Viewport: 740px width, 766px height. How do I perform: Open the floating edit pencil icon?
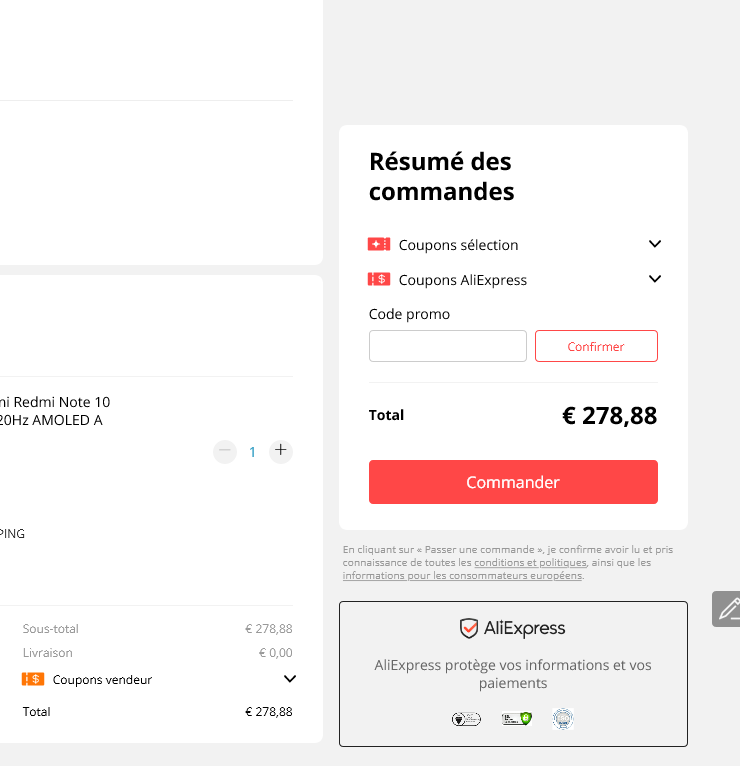coord(728,608)
